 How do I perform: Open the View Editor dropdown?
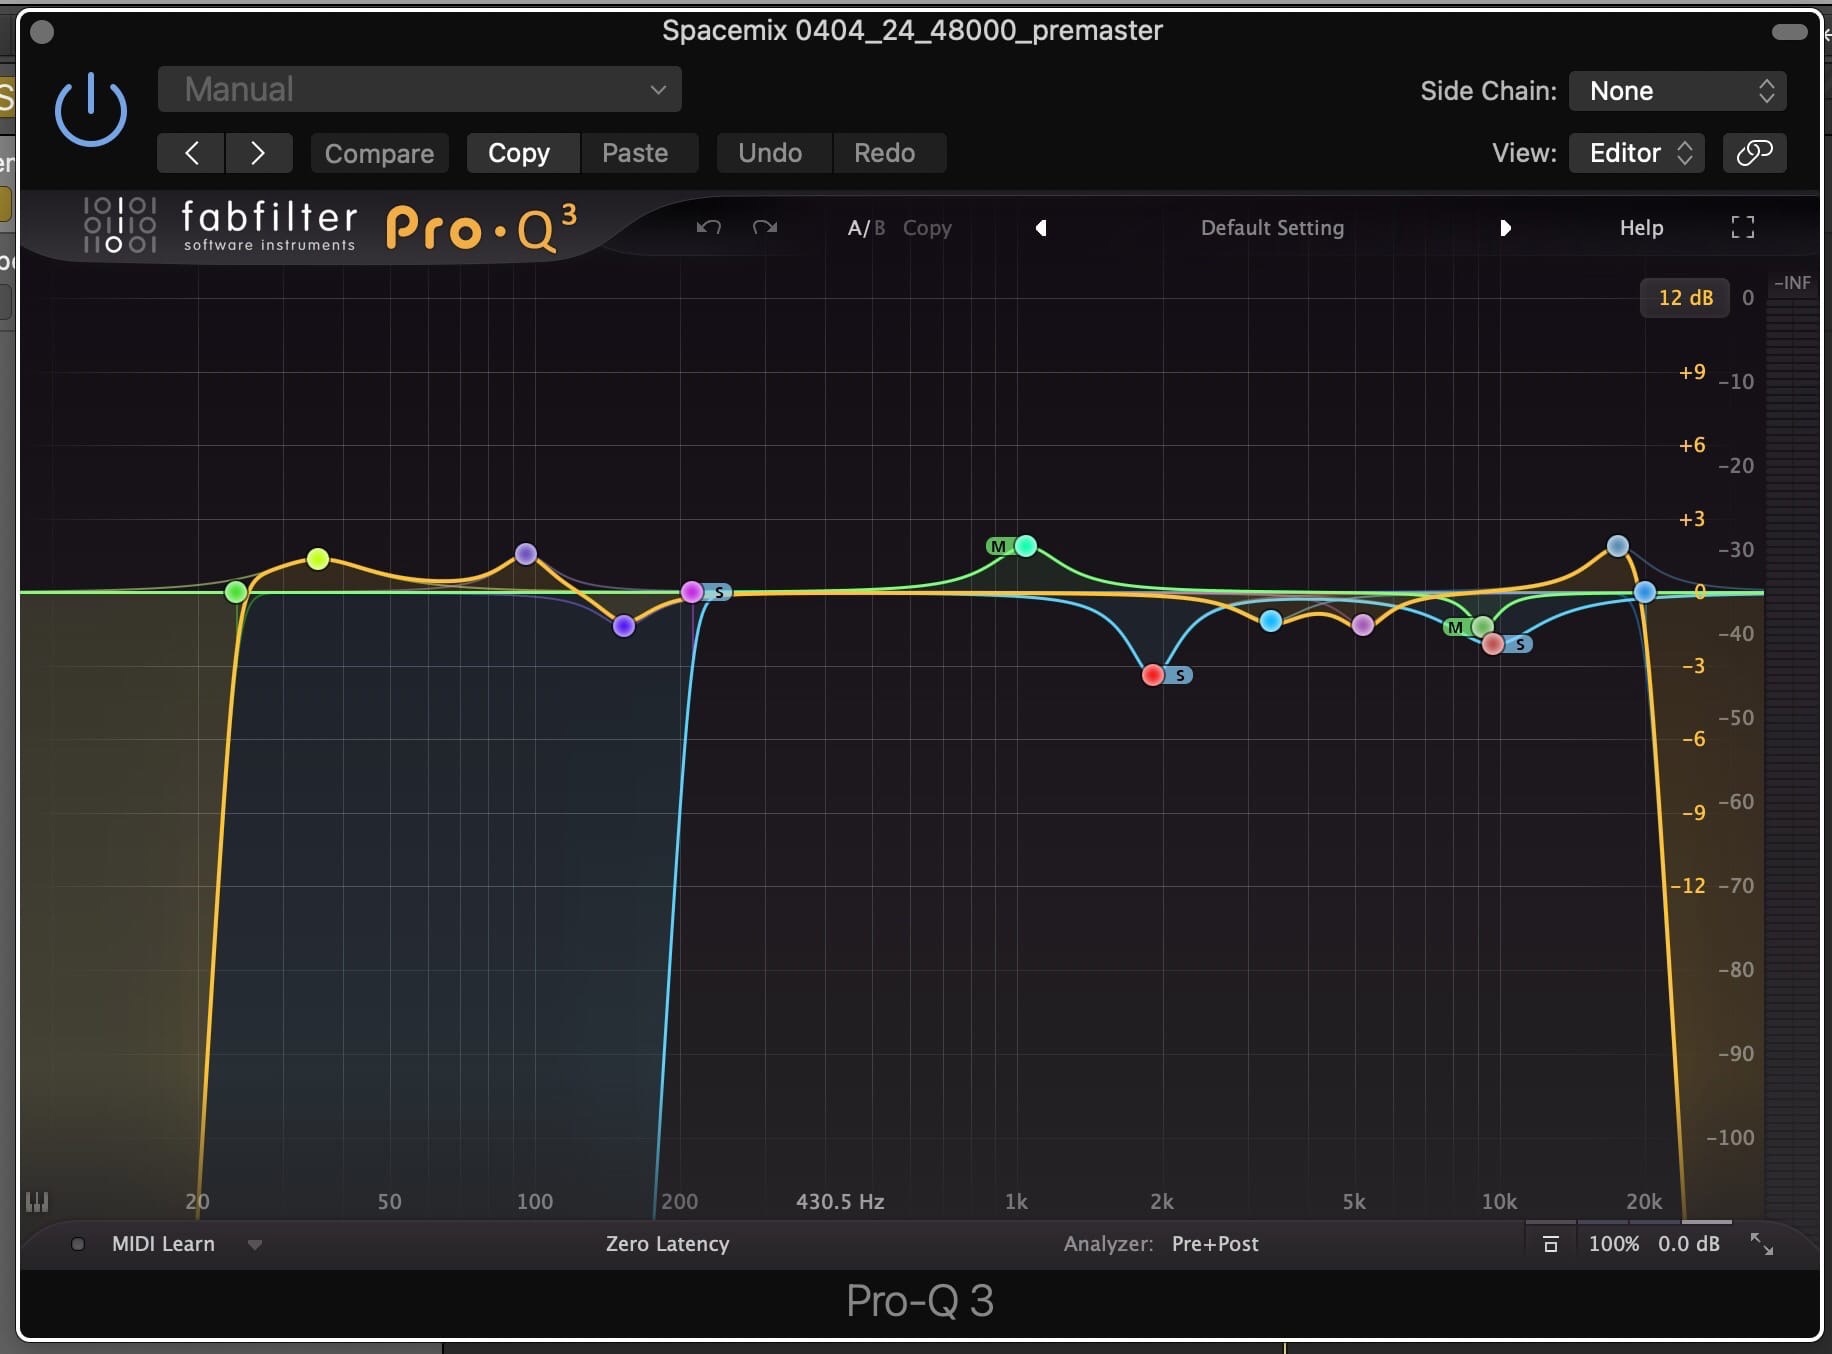pos(1637,153)
